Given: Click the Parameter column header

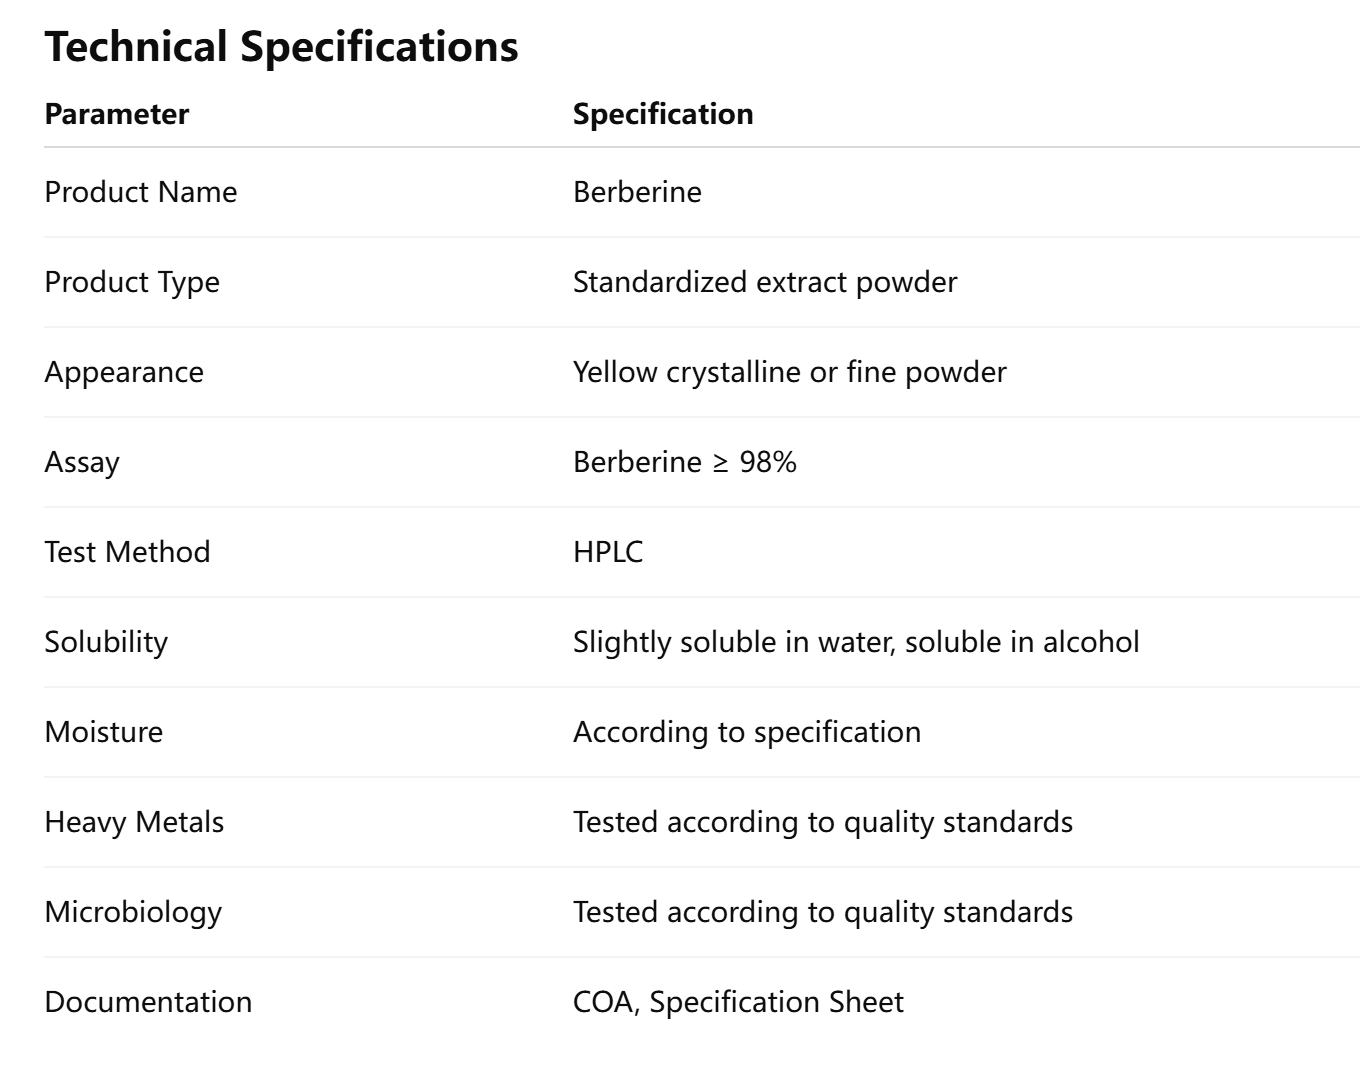Looking at the screenshot, I should pyautogui.click(x=116, y=114).
